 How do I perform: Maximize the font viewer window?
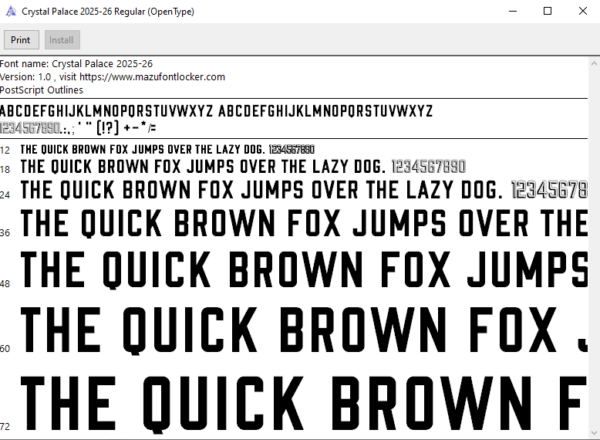click(548, 11)
